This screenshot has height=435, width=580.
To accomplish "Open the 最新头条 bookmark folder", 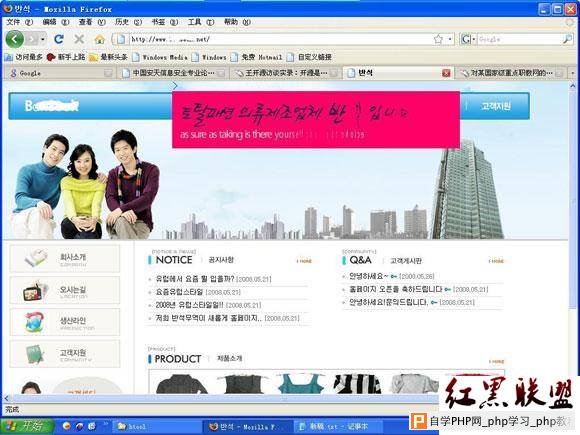I will pos(109,57).
